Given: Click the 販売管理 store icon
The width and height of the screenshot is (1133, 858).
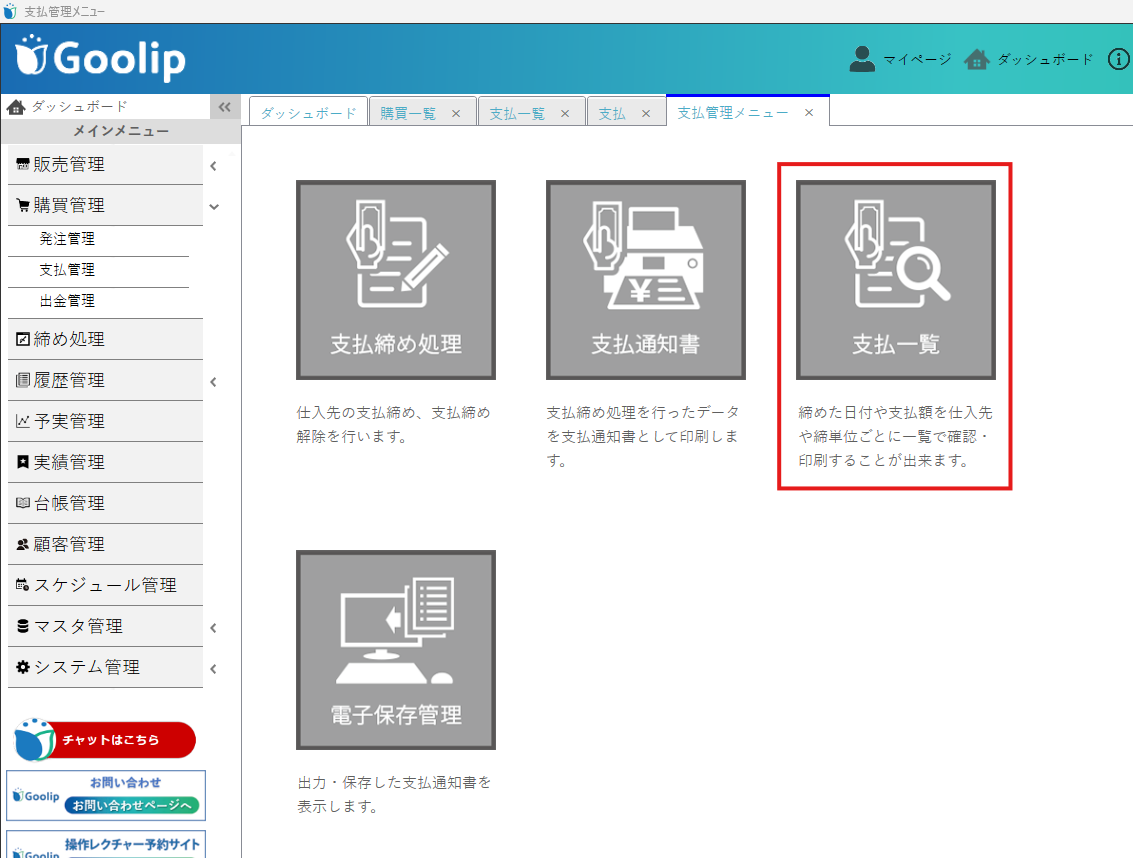Looking at the screenshot, I should (x=23, y=164).
